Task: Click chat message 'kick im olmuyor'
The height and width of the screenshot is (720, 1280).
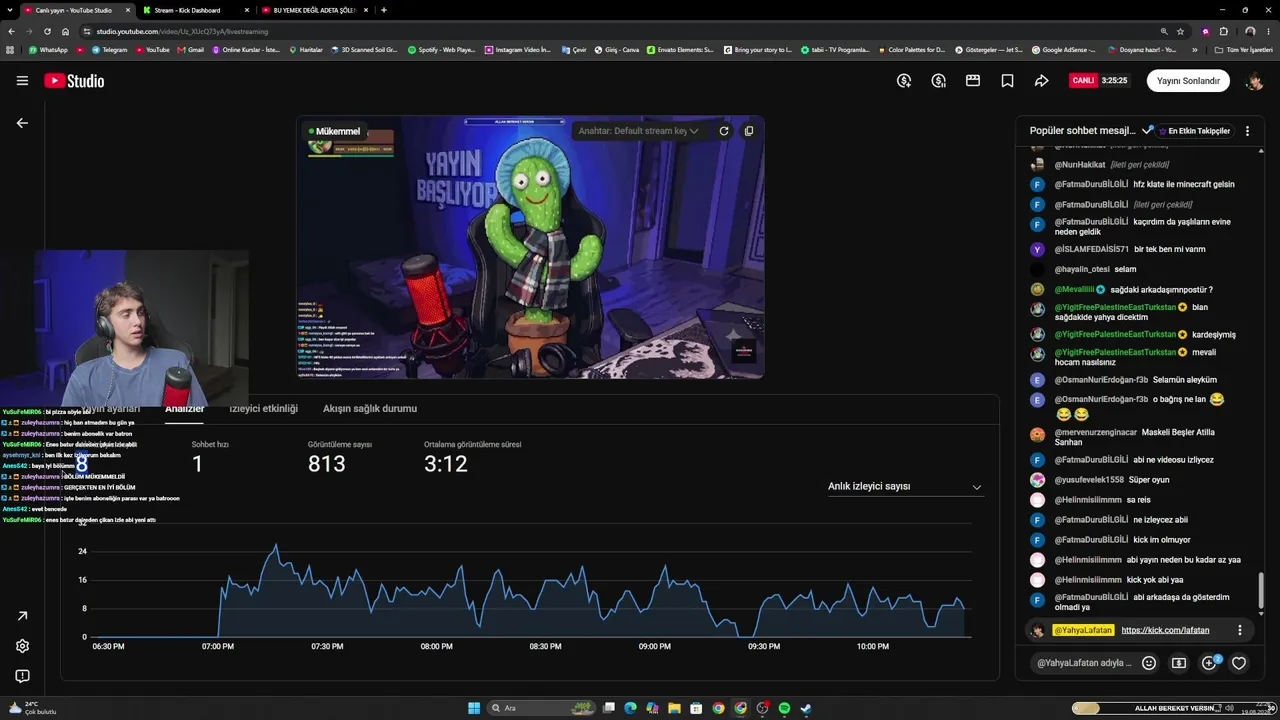Action: click(1162, 540)
